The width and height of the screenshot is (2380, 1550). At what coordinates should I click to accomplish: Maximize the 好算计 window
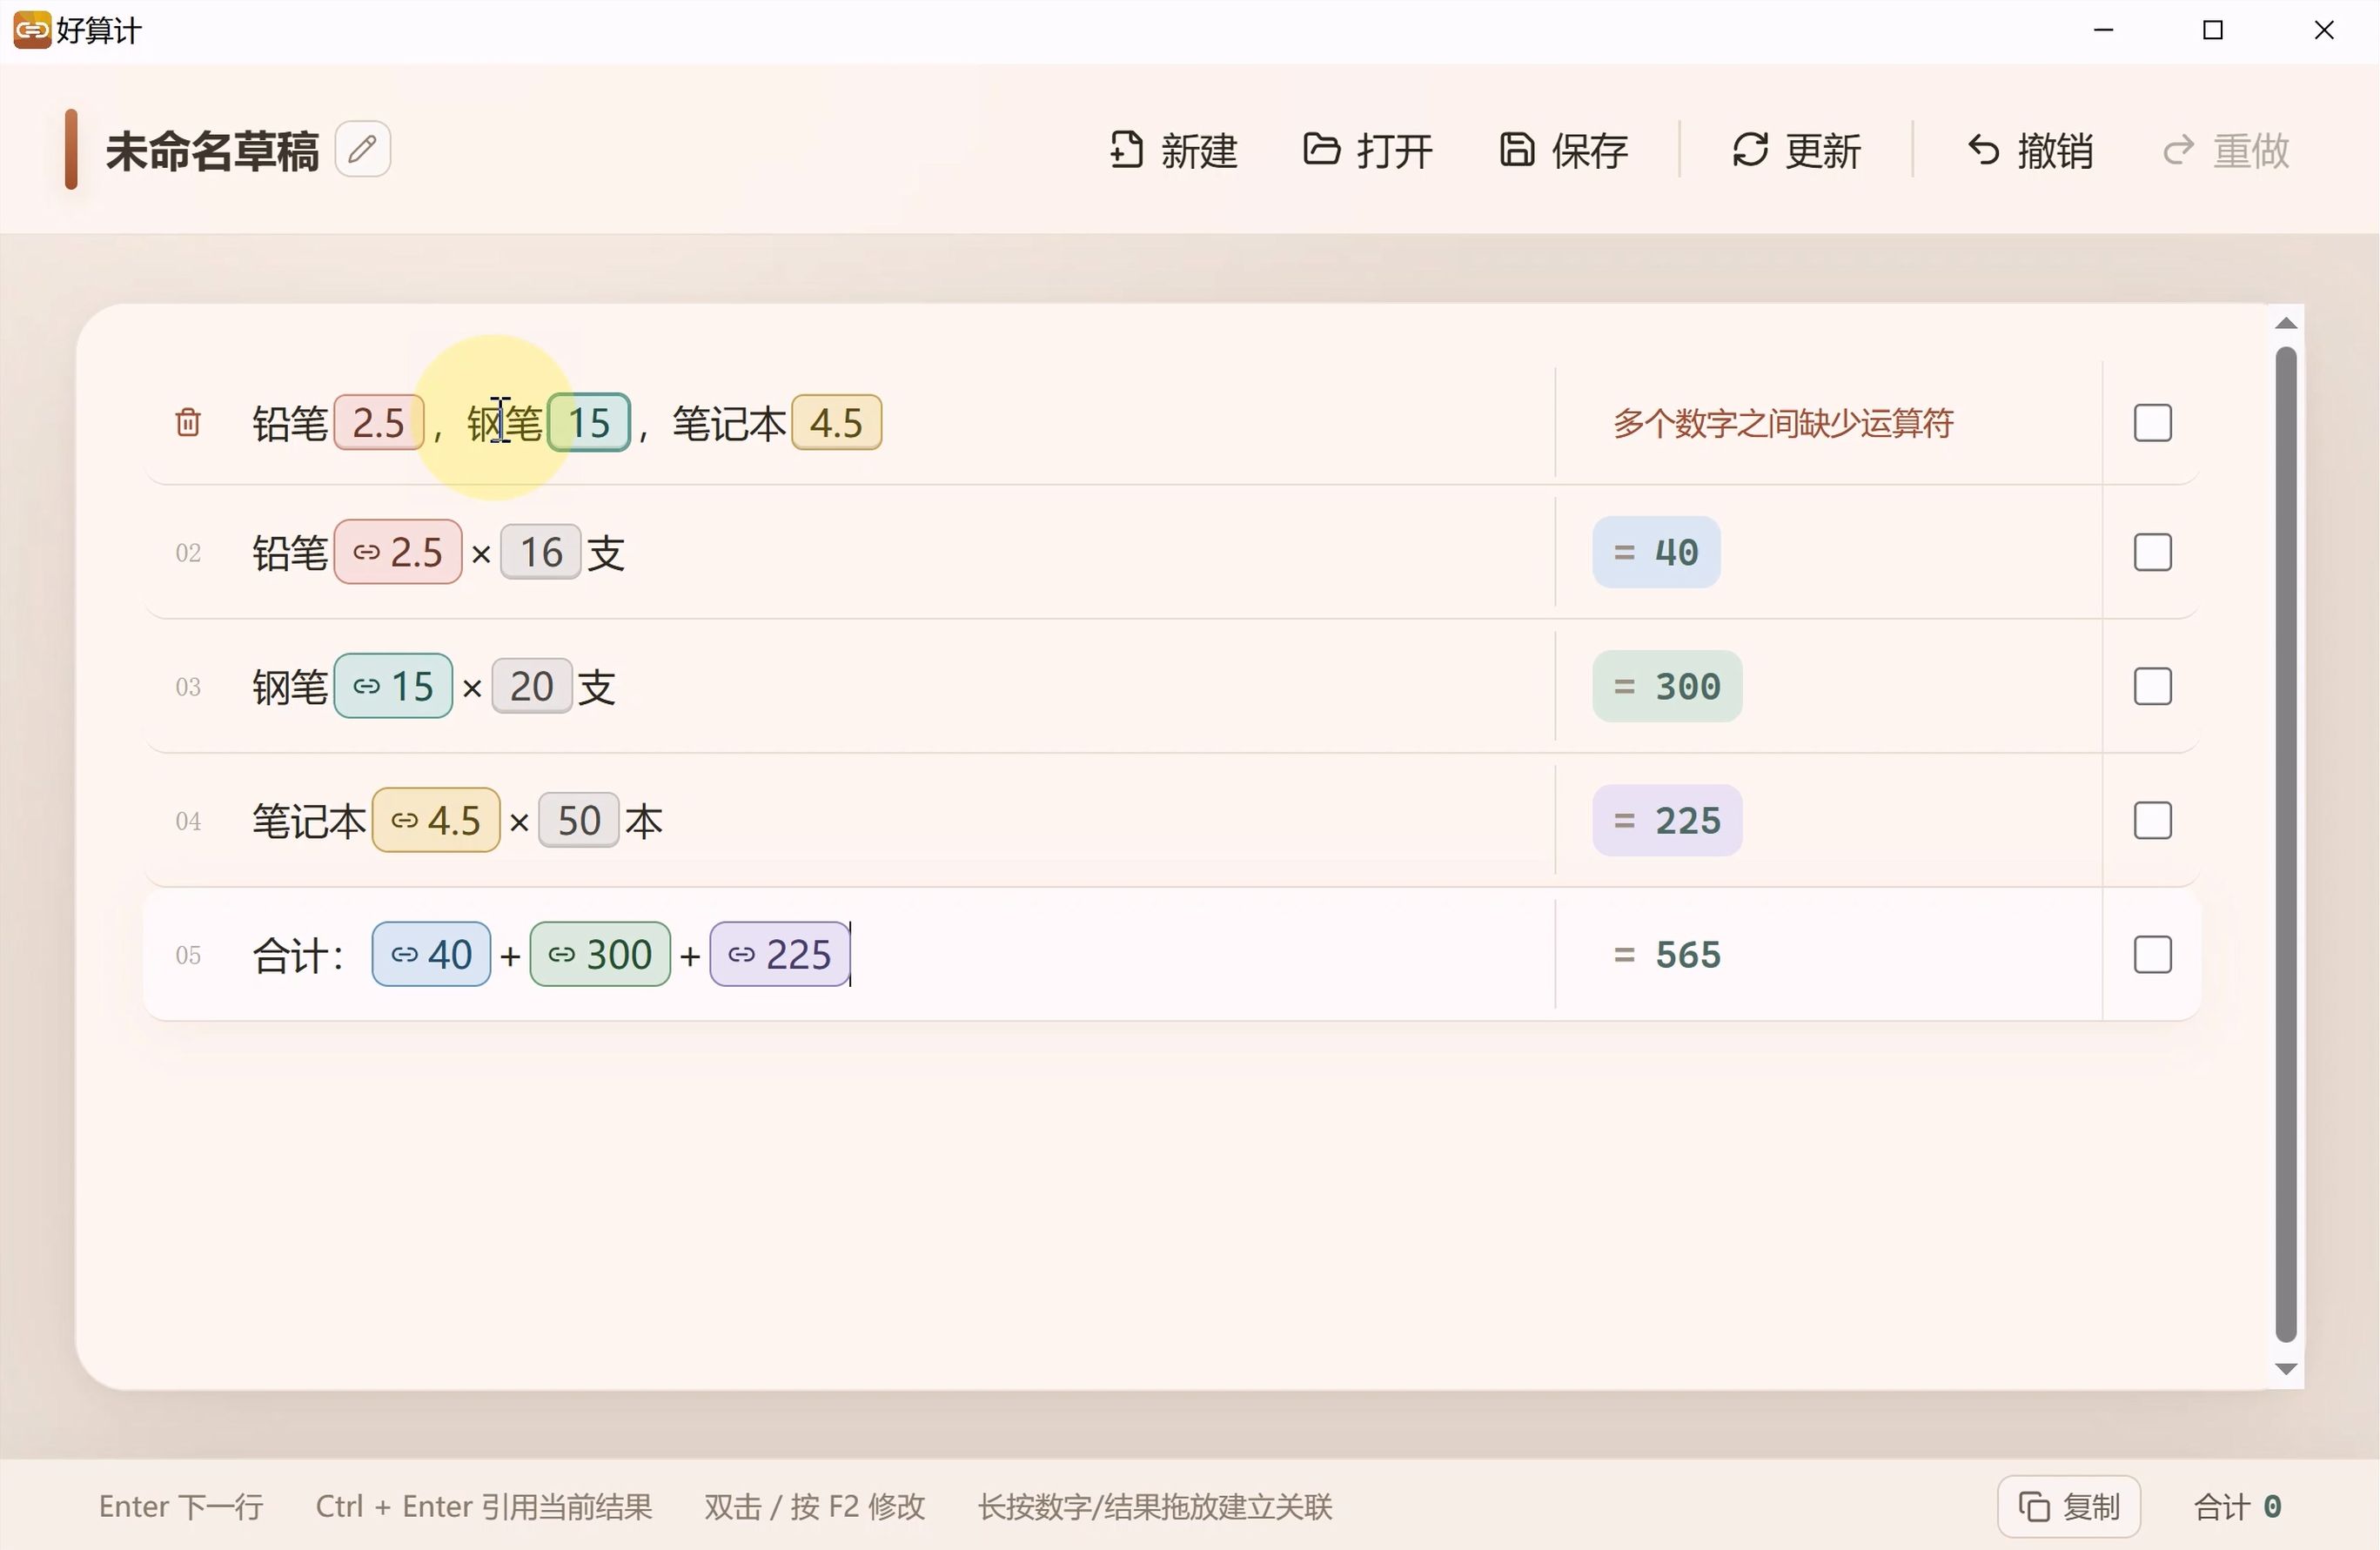[2213, 31]
